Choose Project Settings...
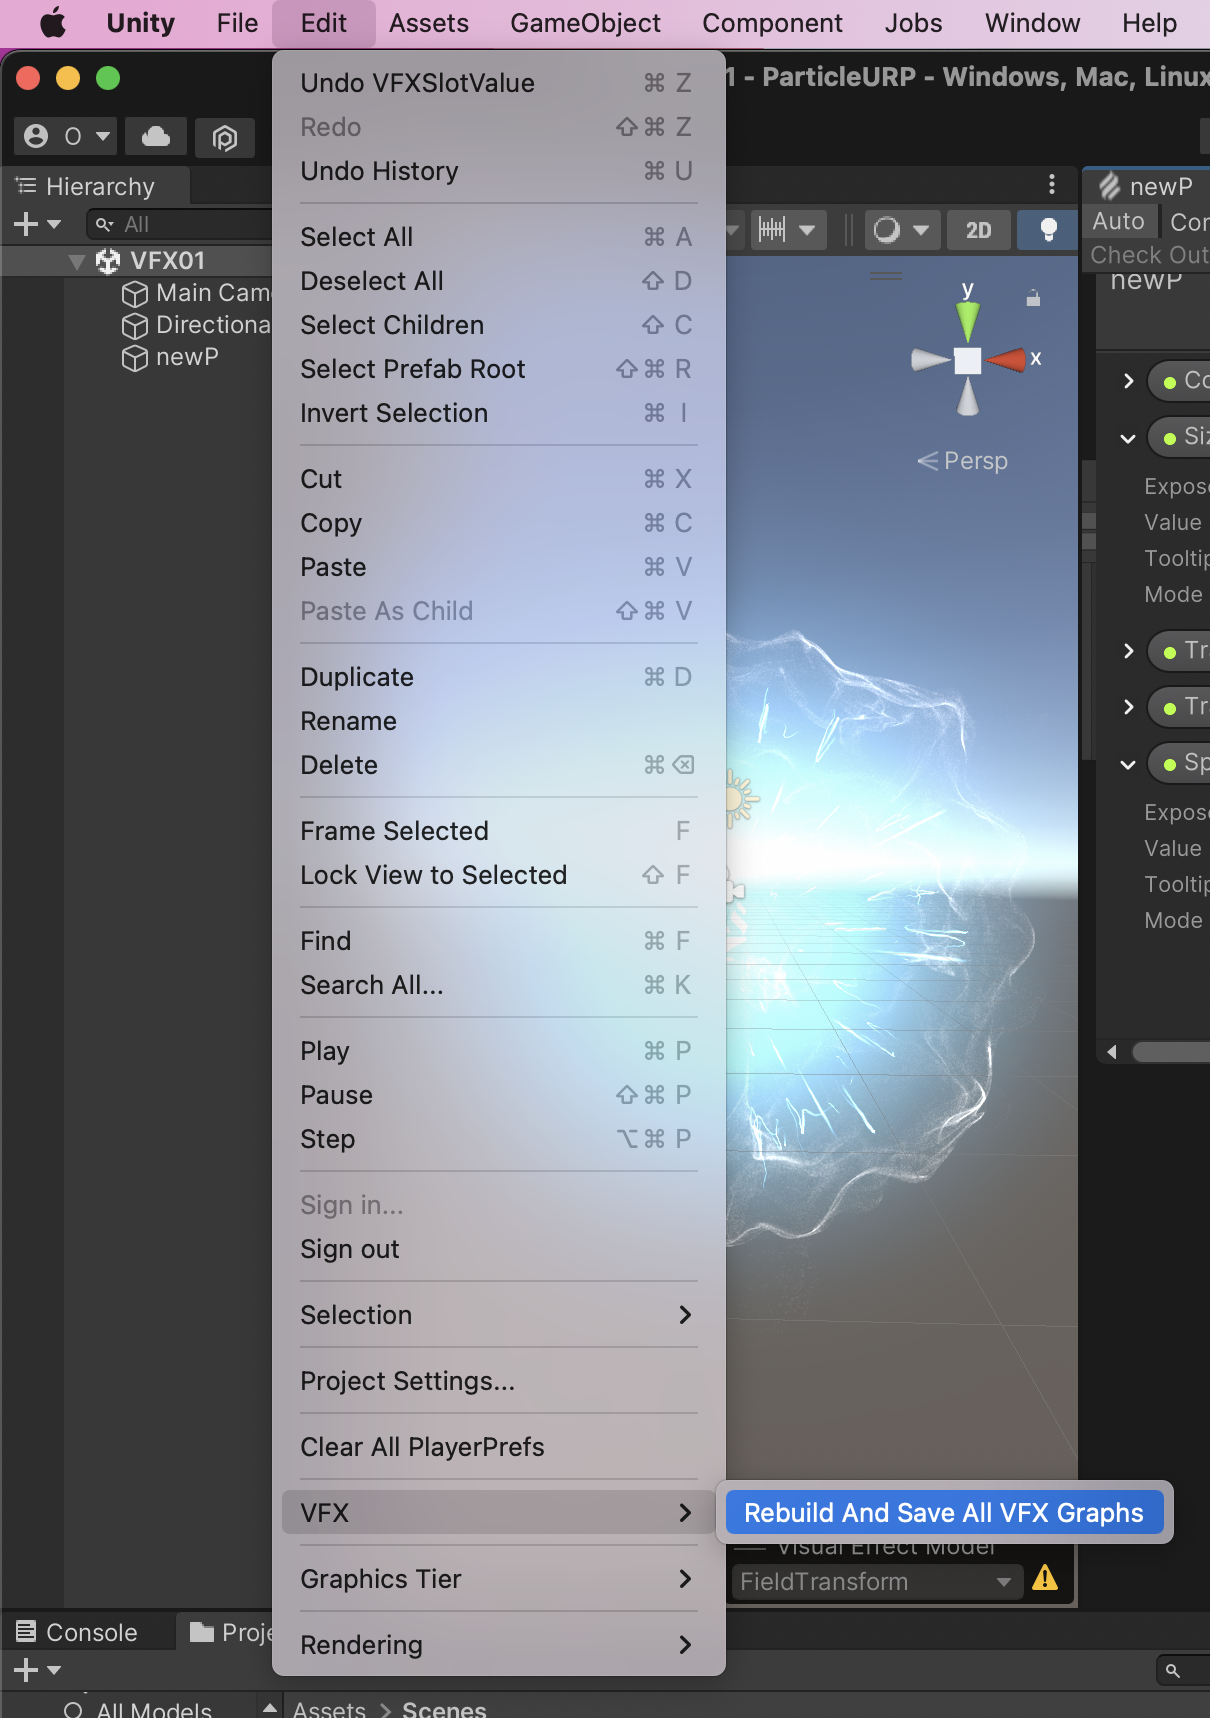 click(498, 1381)
